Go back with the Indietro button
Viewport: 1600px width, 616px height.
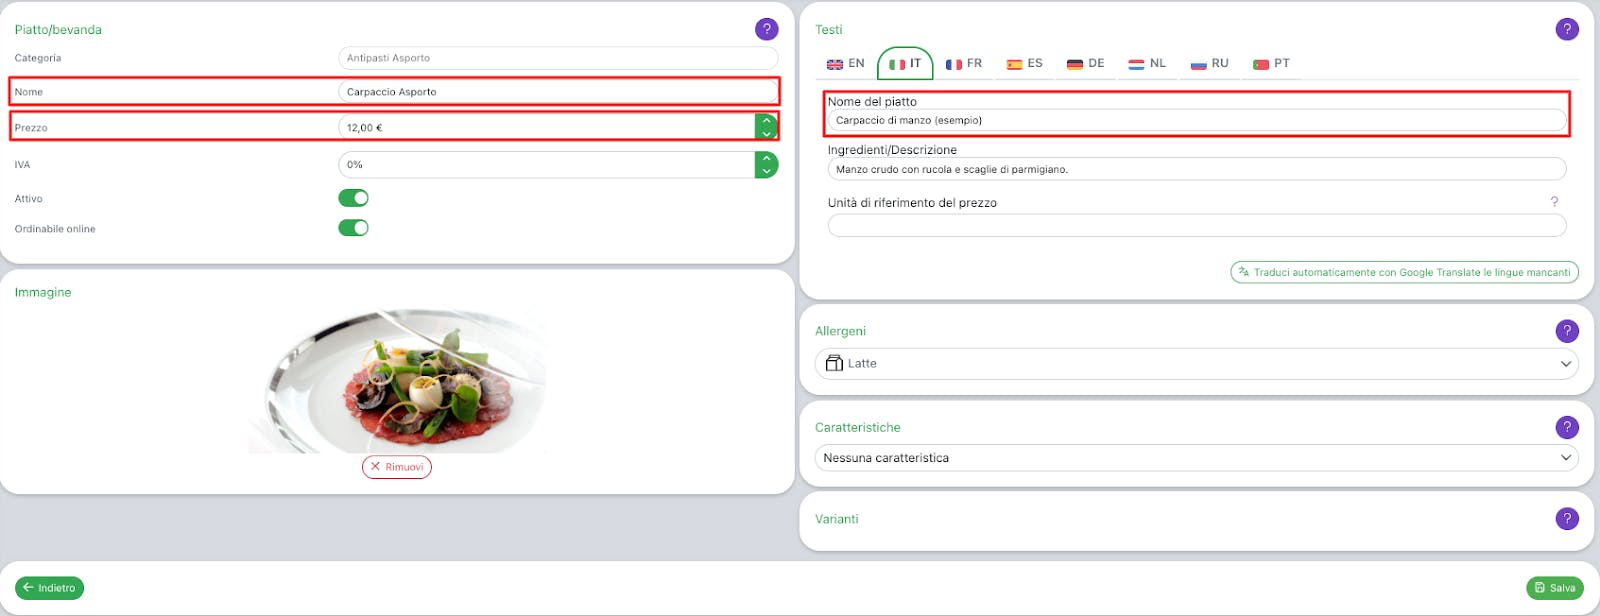click(49, 588)
